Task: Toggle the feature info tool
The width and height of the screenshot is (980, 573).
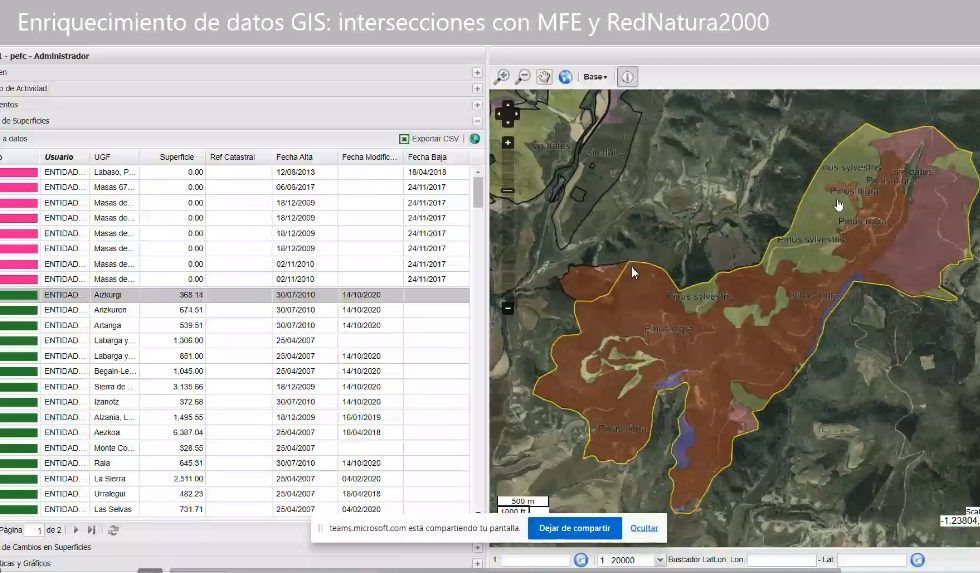Action: click(x=627, y=77)
